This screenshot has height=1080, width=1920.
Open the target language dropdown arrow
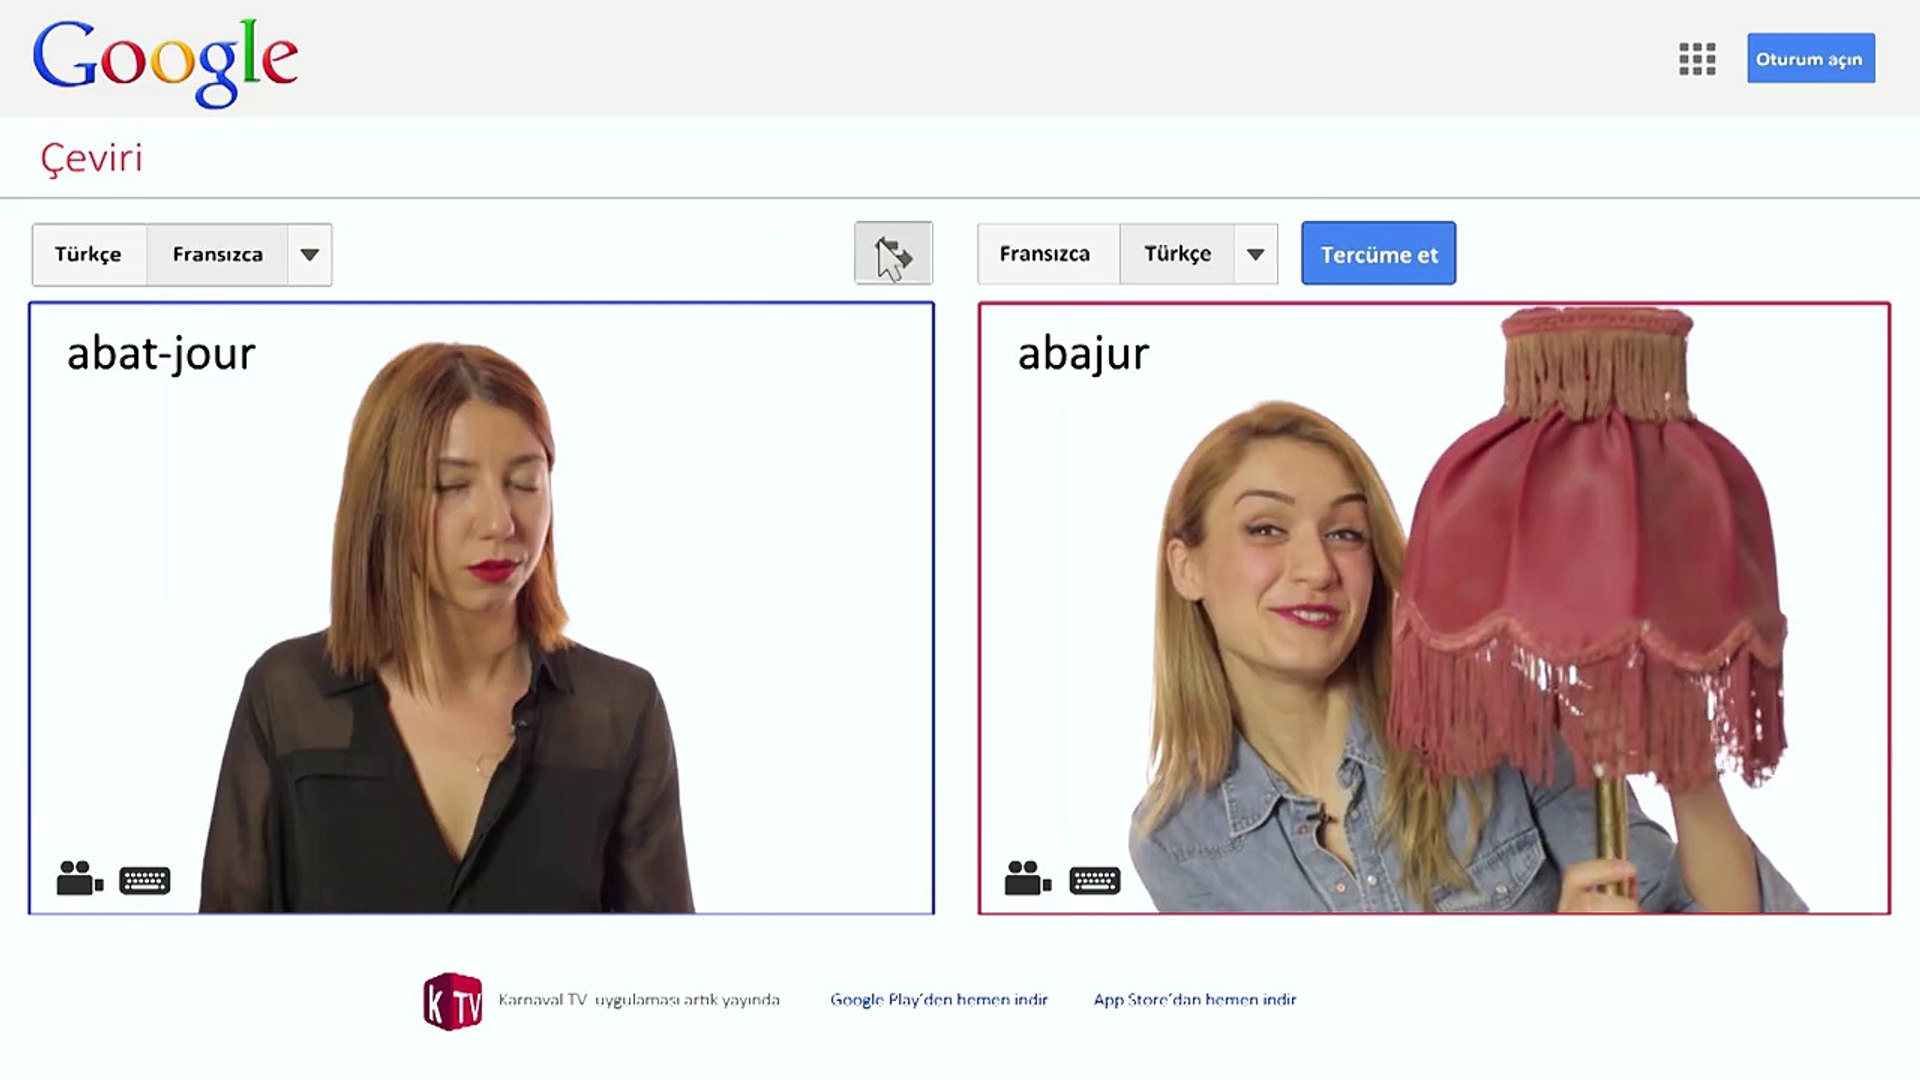(x=1257, y=254)
